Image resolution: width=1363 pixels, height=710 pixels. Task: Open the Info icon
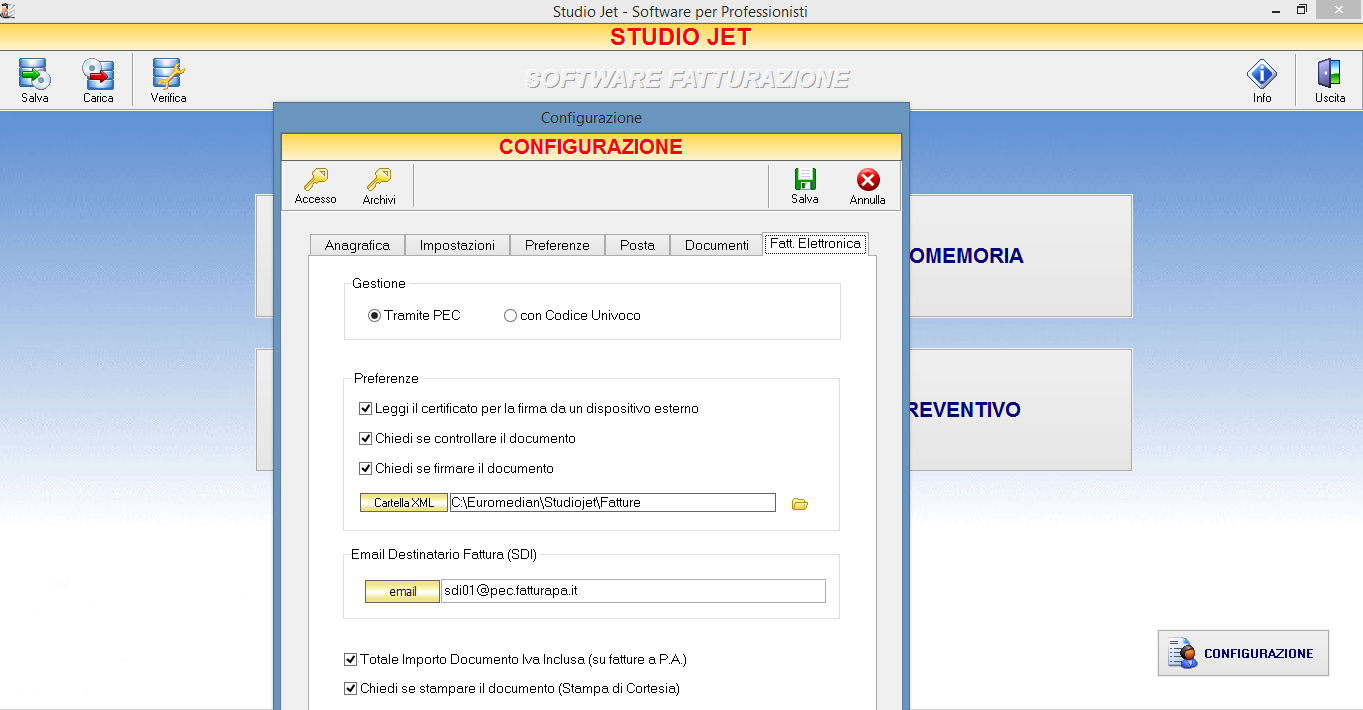[1262, 75]
